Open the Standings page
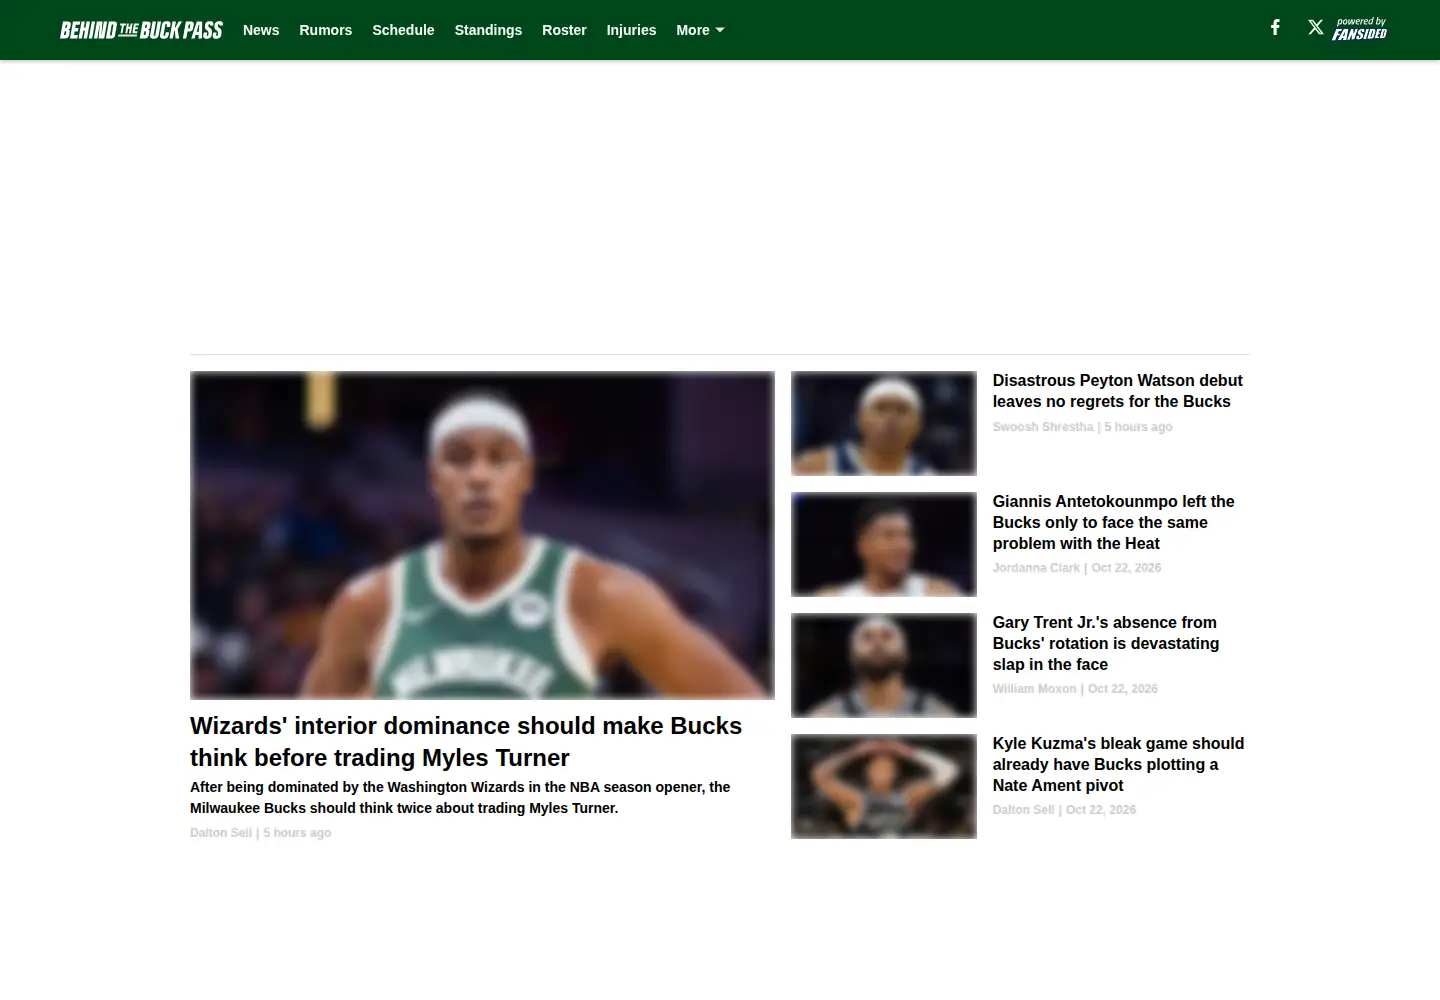This screenshot has height=1000, width=1440. pyautogui.click(x=488, y=30)
